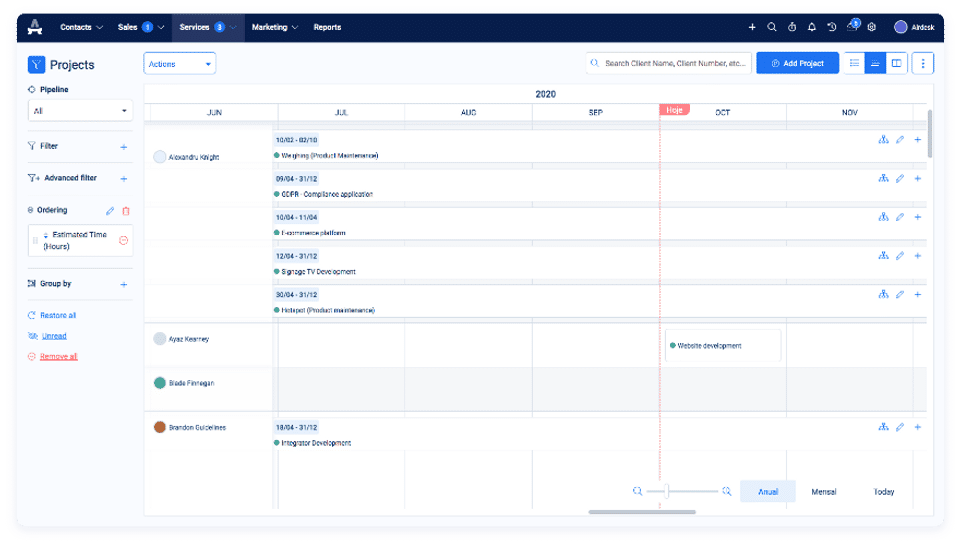Zoom out the timeline with the magnifier minus
Screen dimensions: 960x545
pos(637,491)
